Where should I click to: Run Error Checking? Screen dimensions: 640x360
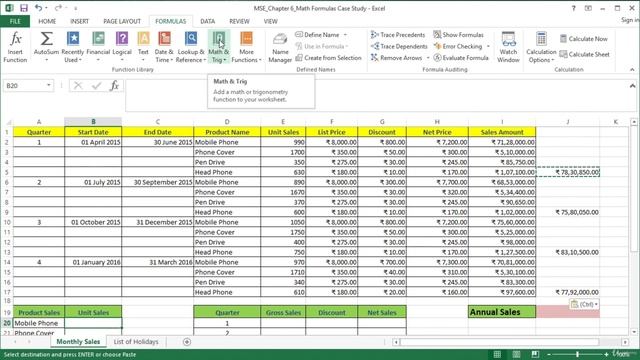tap(458, 46)
